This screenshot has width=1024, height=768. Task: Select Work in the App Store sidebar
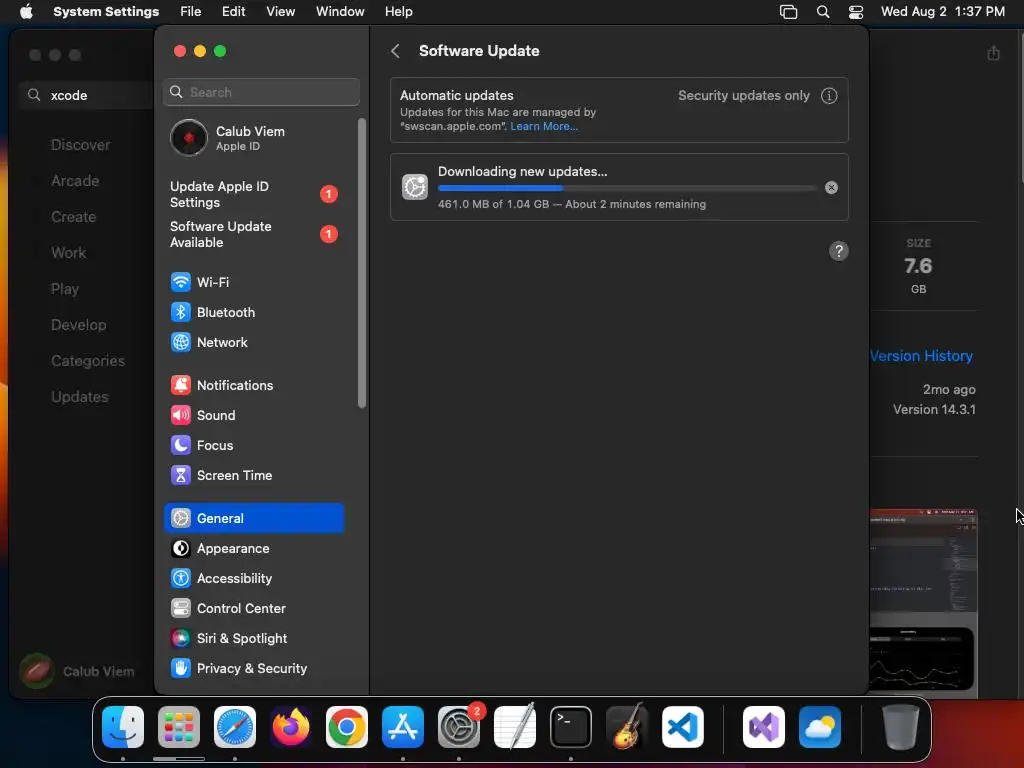(x=68, y=253)
